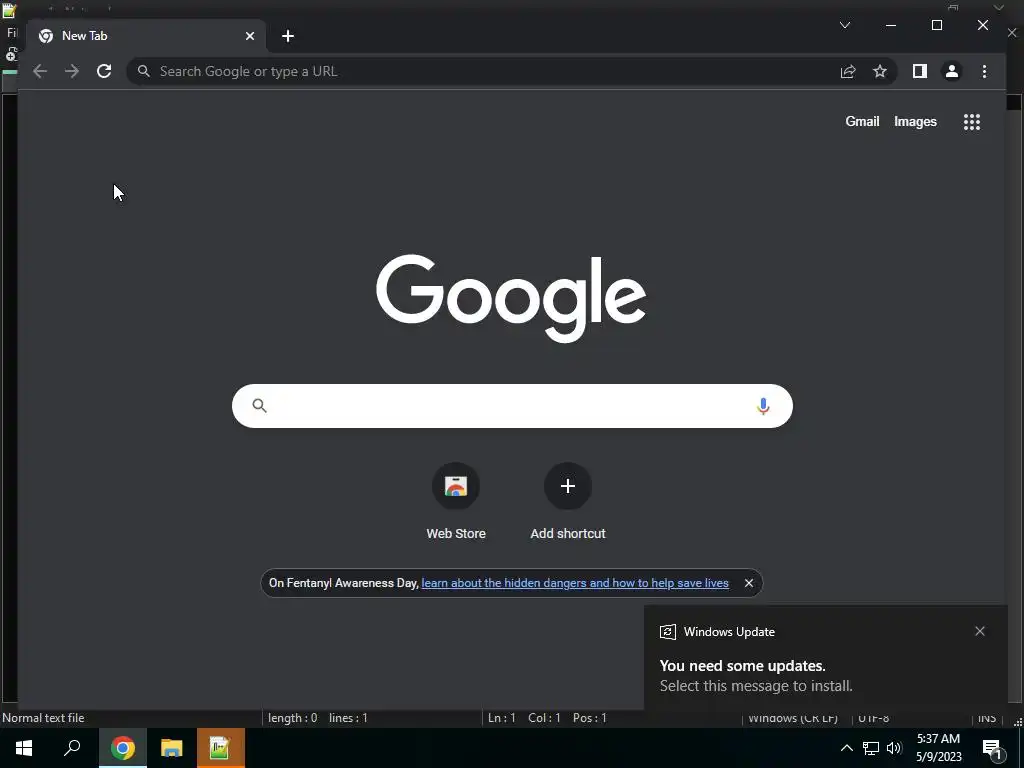Open the Chrome profile avatar menu
1024x768 pixels.
tap(952, 71)
